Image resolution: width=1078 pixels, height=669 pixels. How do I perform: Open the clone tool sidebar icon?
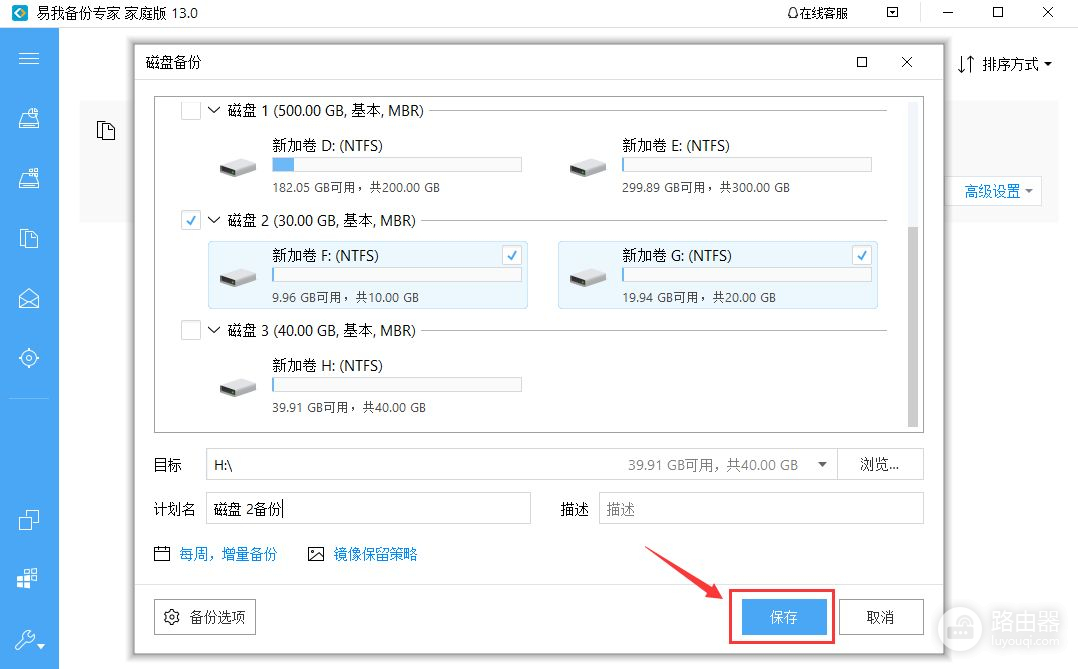tap(29, 520)
